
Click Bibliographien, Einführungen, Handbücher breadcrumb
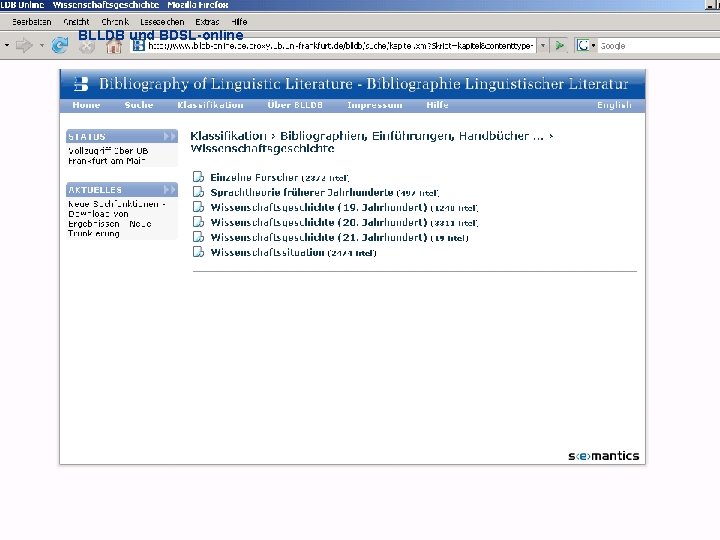(x=411, y=136)
